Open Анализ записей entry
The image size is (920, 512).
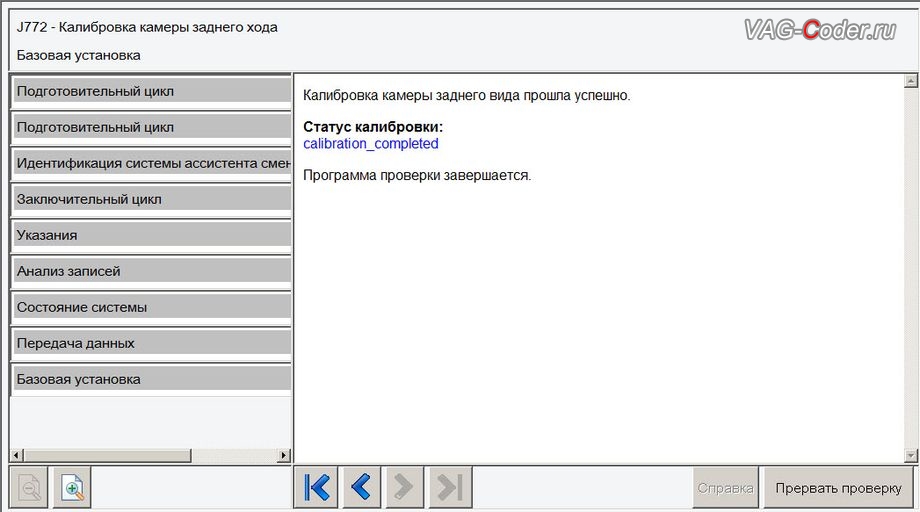click(152, 271)
